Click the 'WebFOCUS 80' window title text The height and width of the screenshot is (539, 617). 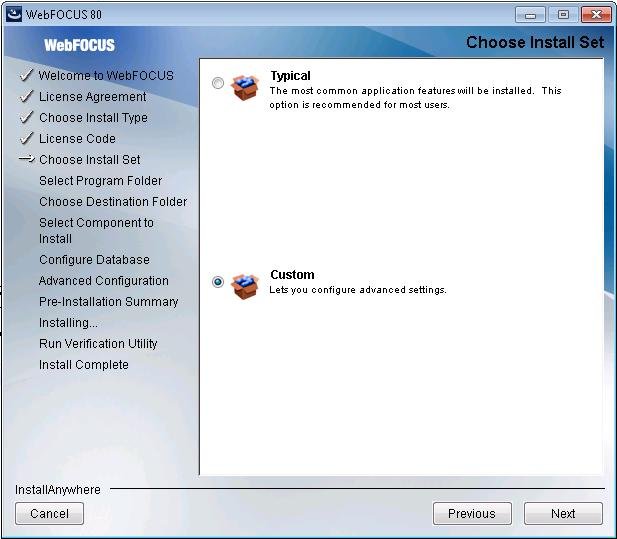coord(64,15)
